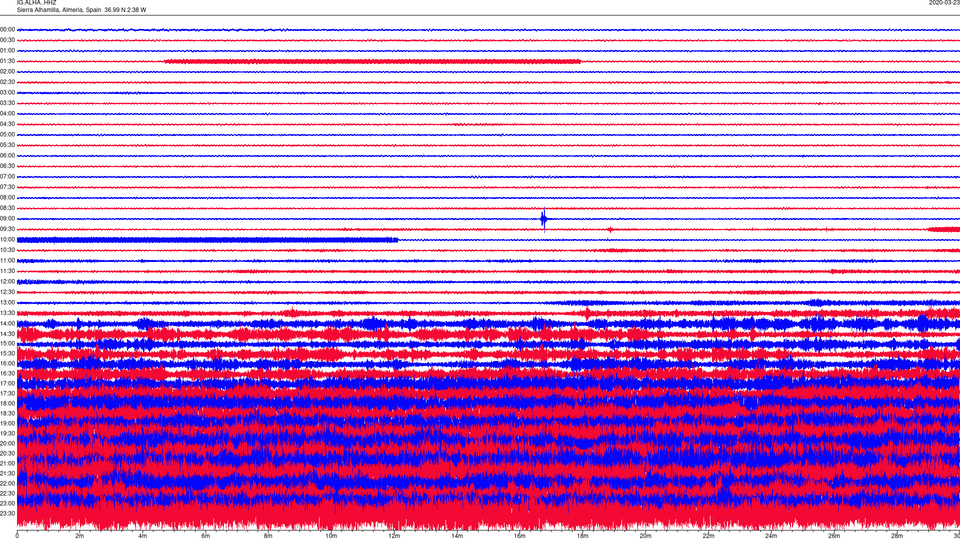This screenshot has height=540, width=960.
Task: Click the 28m tick on the minute axis
Action: pyautogui.click(x=897, y=536)
